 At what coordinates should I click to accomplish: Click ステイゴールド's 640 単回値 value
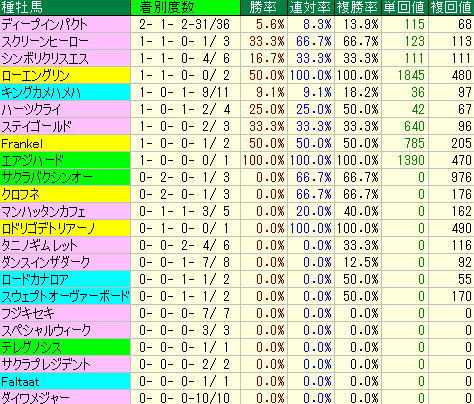(x=414, y=126)
